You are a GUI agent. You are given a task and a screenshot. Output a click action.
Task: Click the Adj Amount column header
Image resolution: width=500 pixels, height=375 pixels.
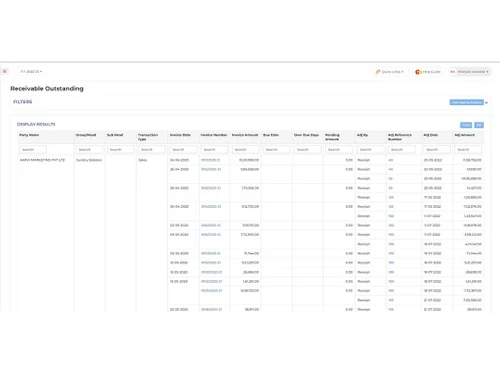click(x=465, y=135)
